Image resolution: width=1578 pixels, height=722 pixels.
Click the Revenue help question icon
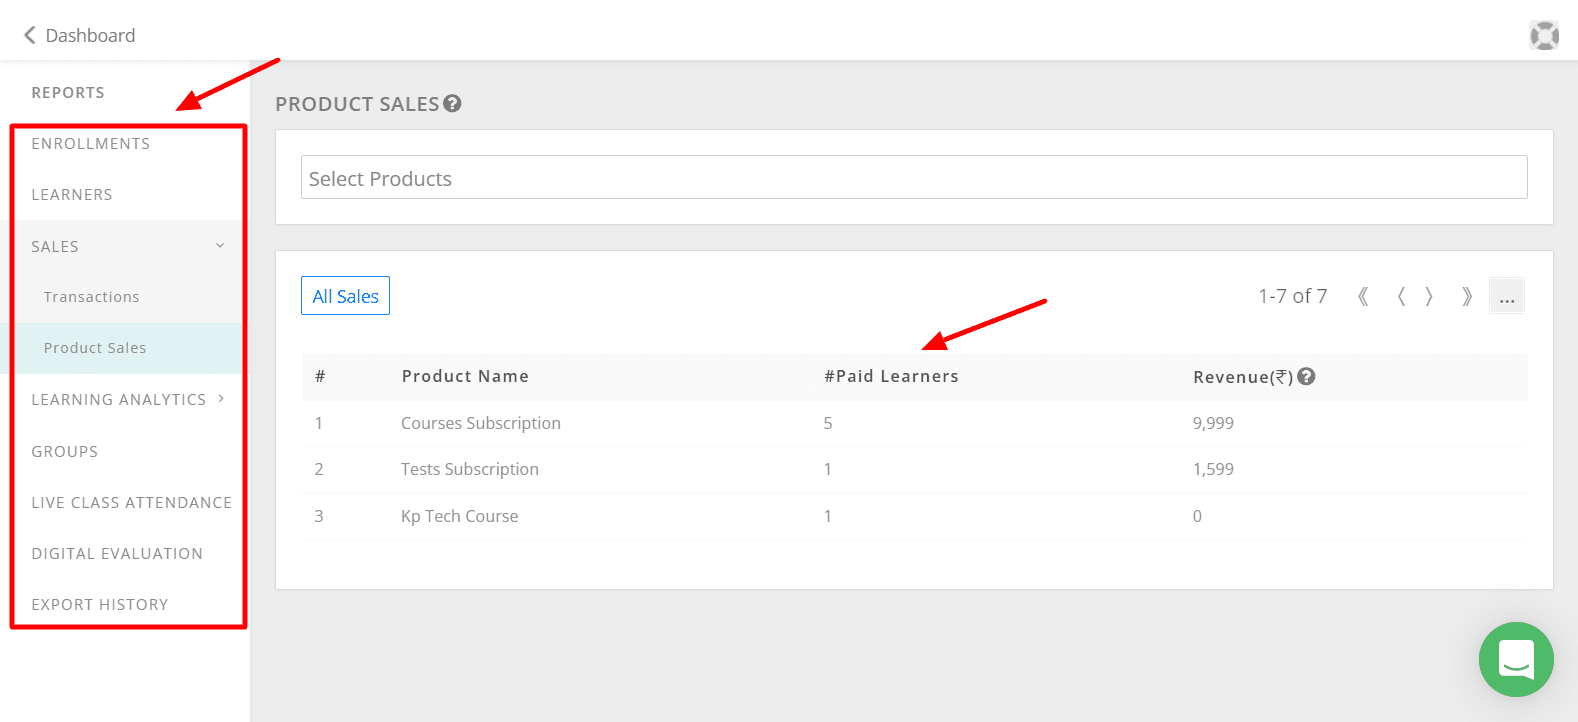[x=1306, y=376]
